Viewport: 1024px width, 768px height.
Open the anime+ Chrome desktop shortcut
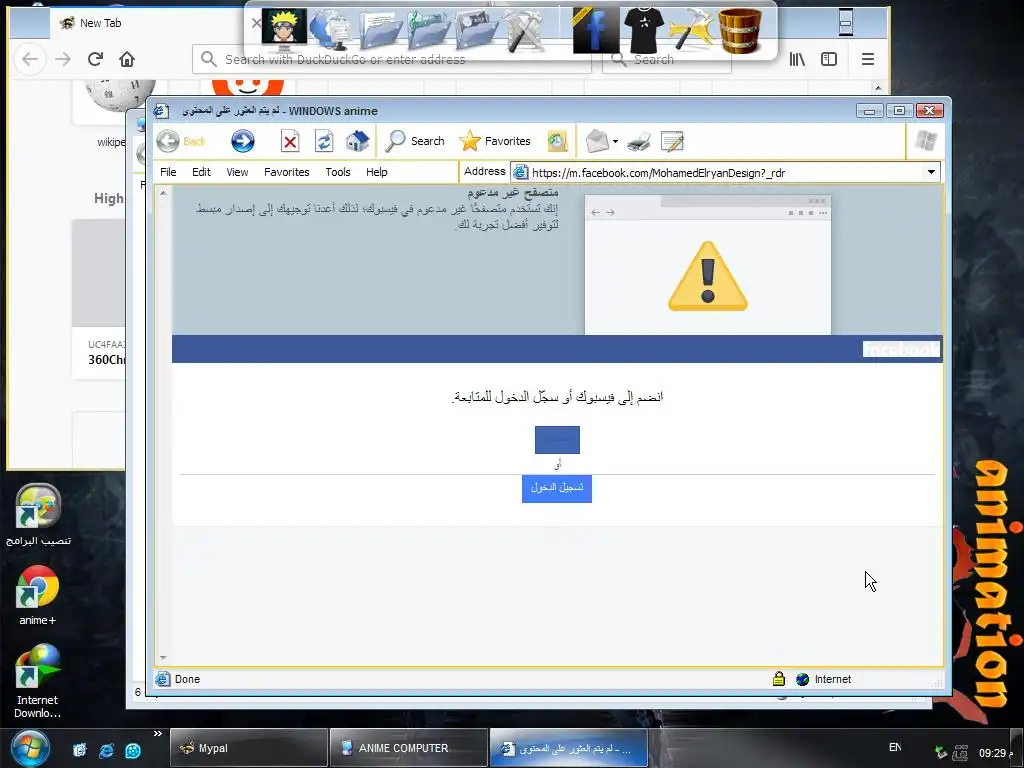(37, 596)
